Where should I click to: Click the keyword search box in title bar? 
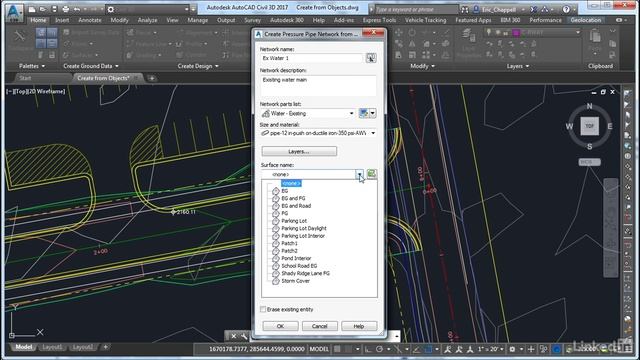tap(416, 9)
